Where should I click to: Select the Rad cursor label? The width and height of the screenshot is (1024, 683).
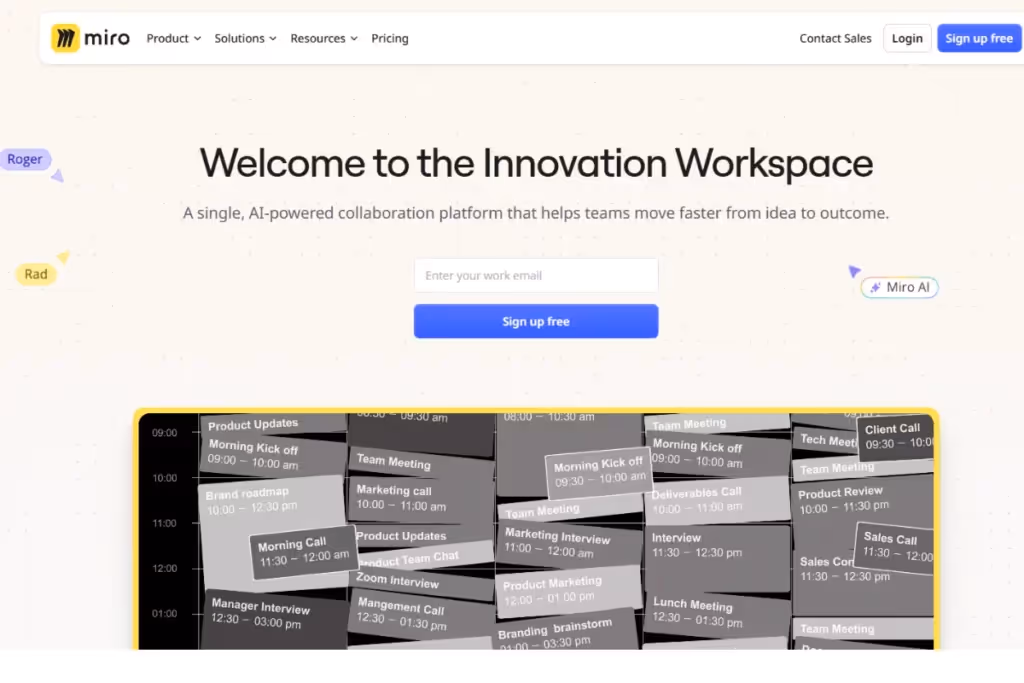(x=36, y=274)
